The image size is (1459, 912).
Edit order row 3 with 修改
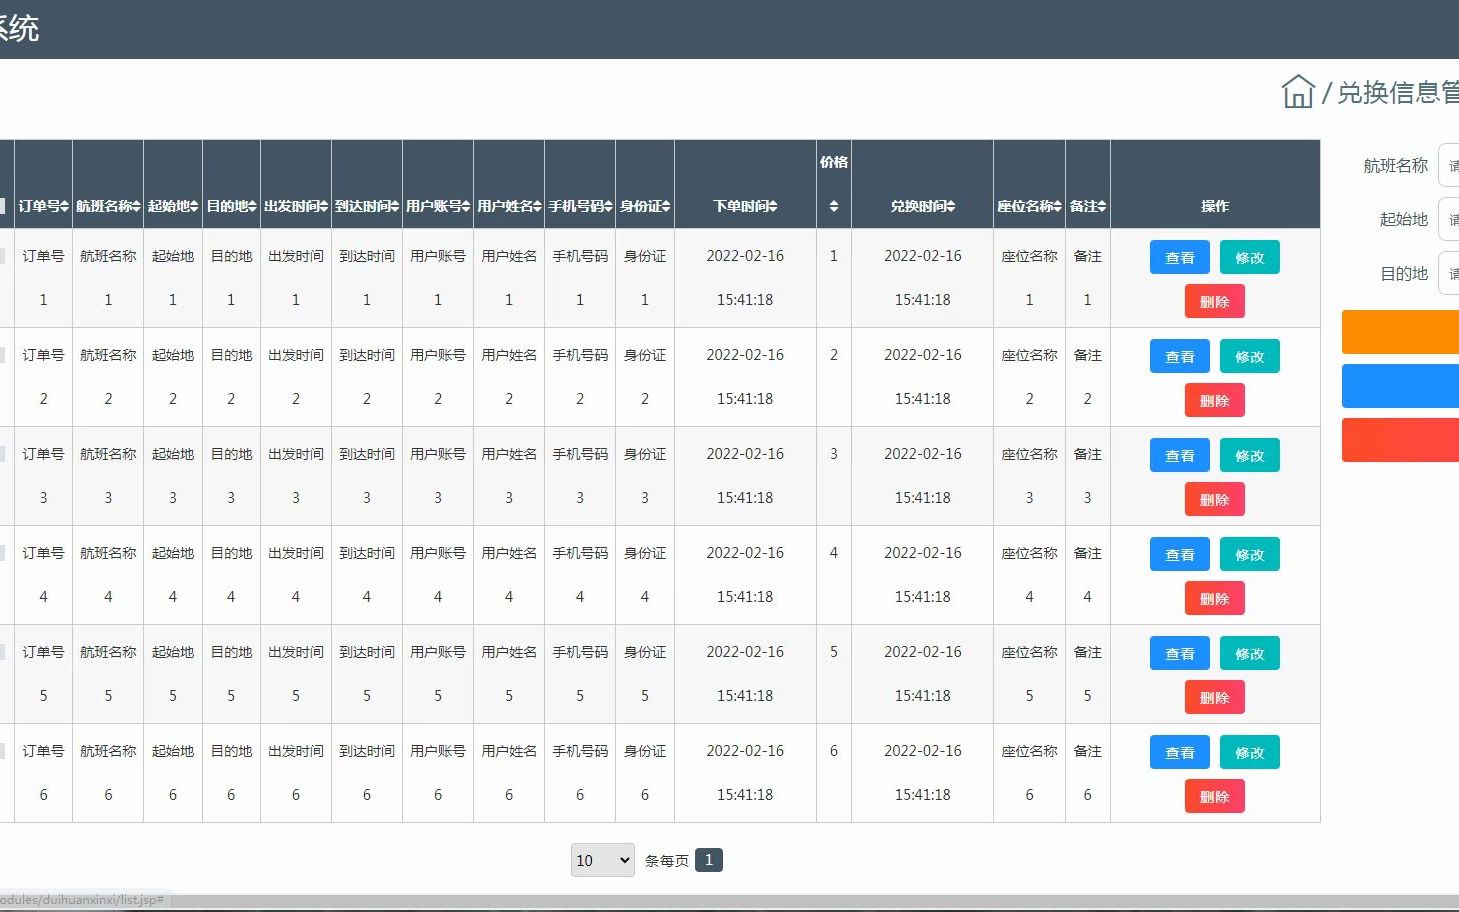coord(1250,455)
